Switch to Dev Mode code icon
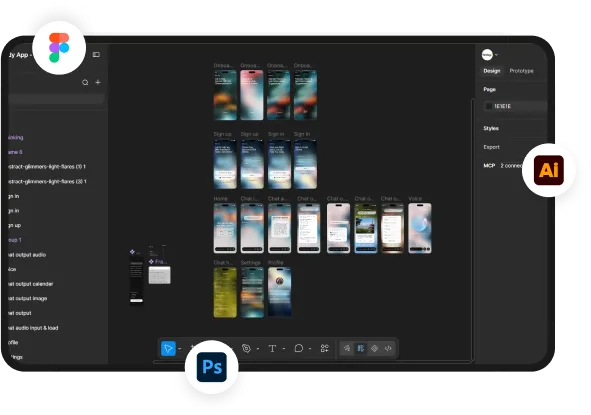The width and height of the screenshot is (591, 415). tap(388, 348)
